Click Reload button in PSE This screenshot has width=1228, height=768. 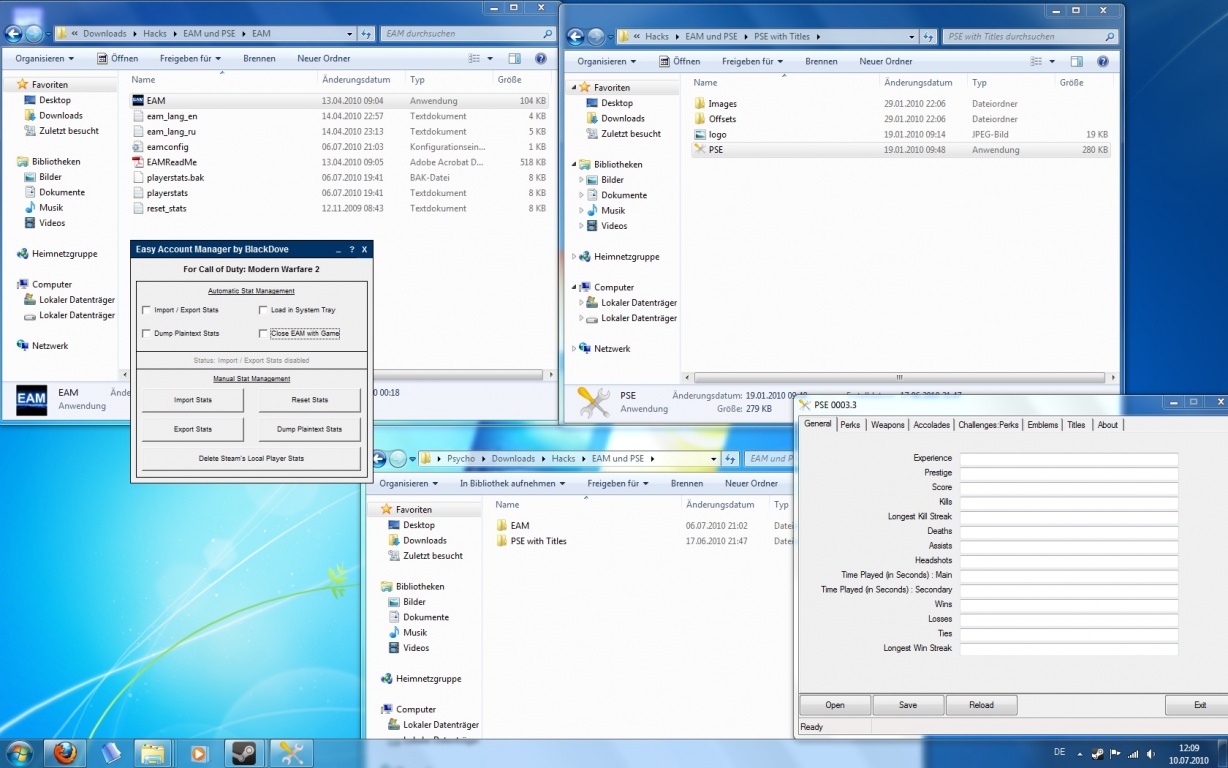(x=982, y=705)
